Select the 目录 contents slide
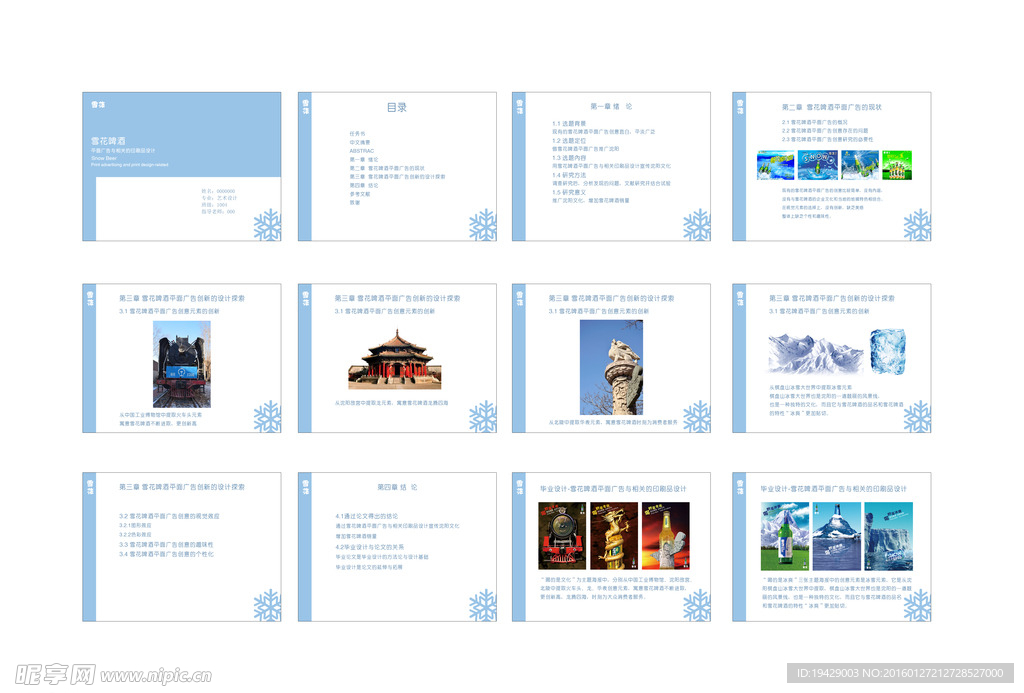 pyautogui.click(x=397, y=167)
